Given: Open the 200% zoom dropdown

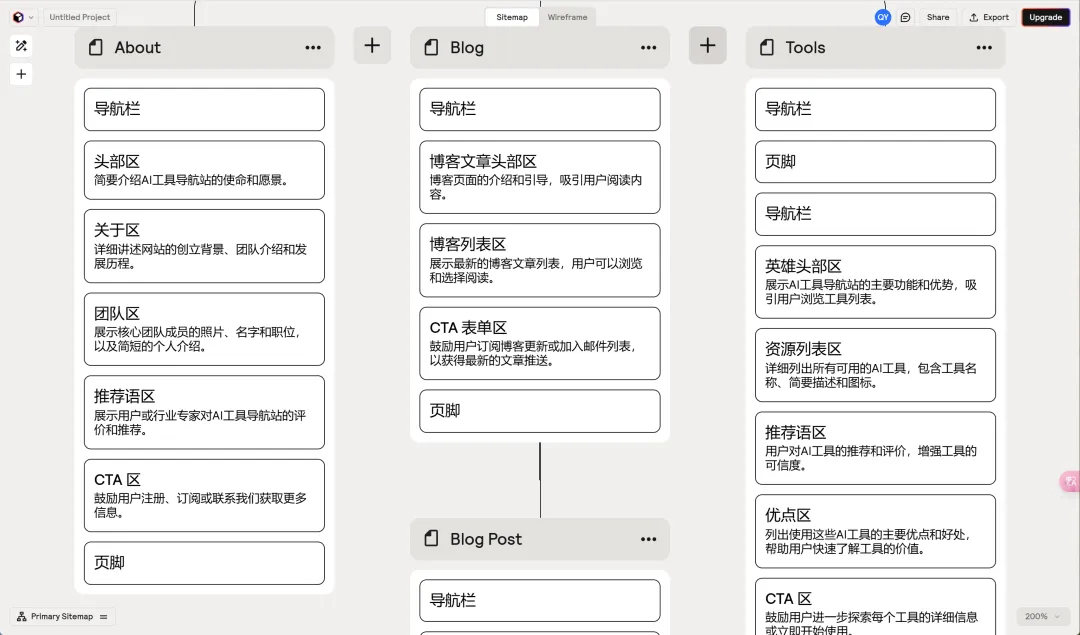Looking at the screenshot, I should pos(1042,616).
